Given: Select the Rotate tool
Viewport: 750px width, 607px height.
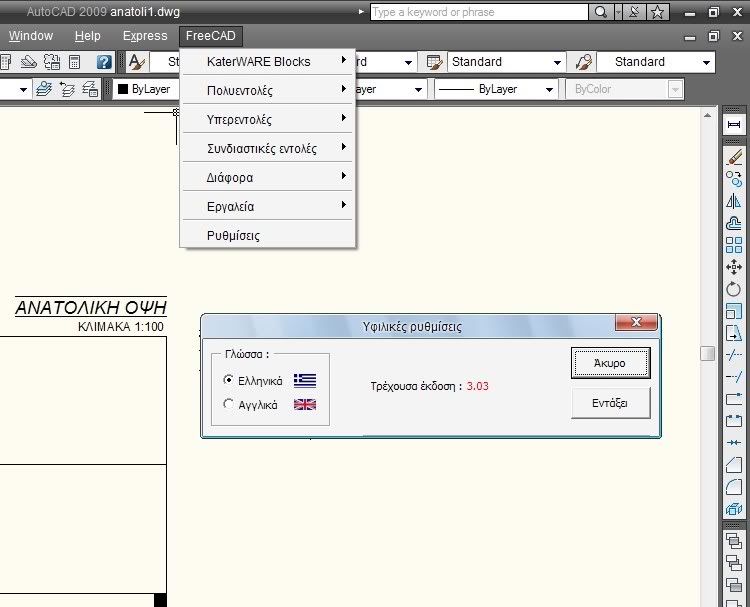Looking at the screenshot, I should point(734,289).
